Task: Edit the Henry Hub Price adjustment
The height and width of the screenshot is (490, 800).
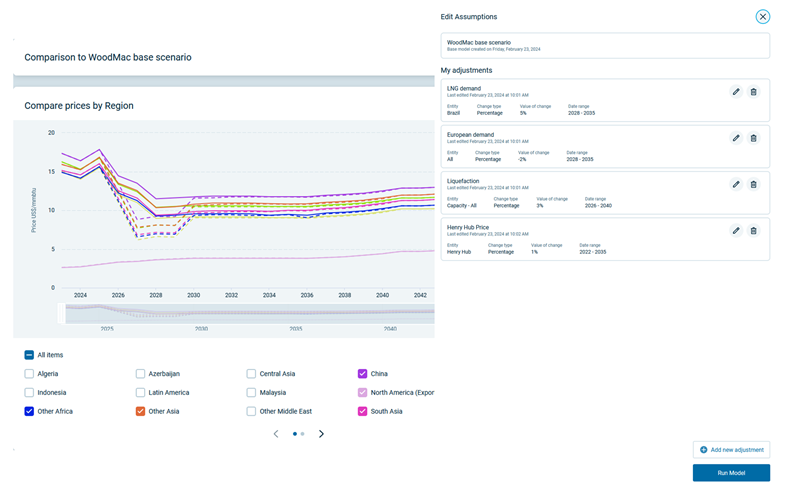Action: 736,231
